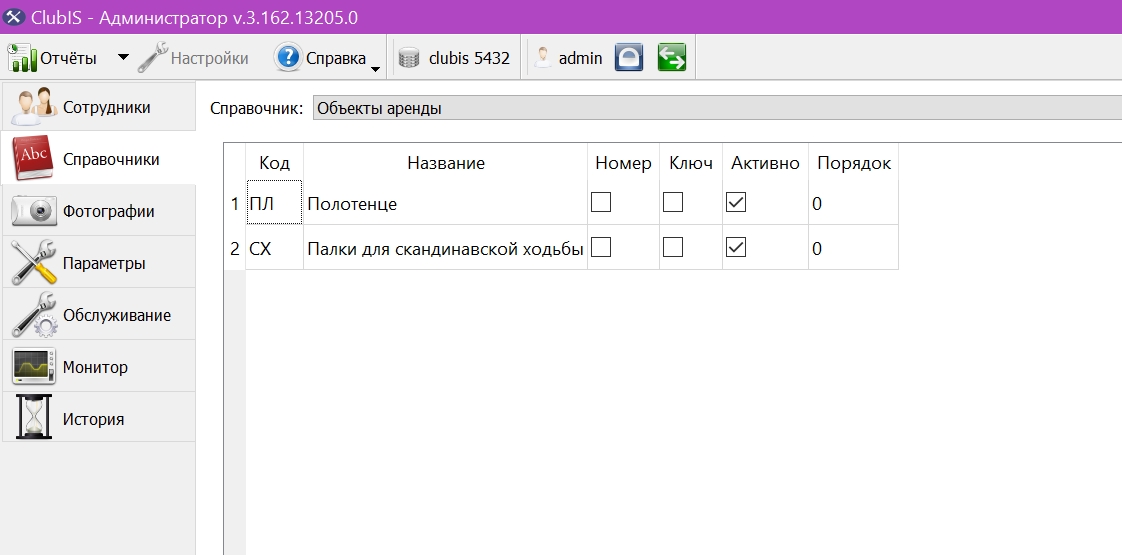
Task: Switch to the История section label
Action: [93, 419]
